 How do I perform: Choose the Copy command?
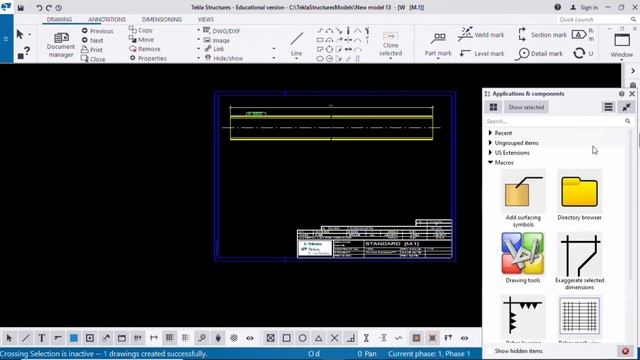pyautogui.click(x=141, y=30)
